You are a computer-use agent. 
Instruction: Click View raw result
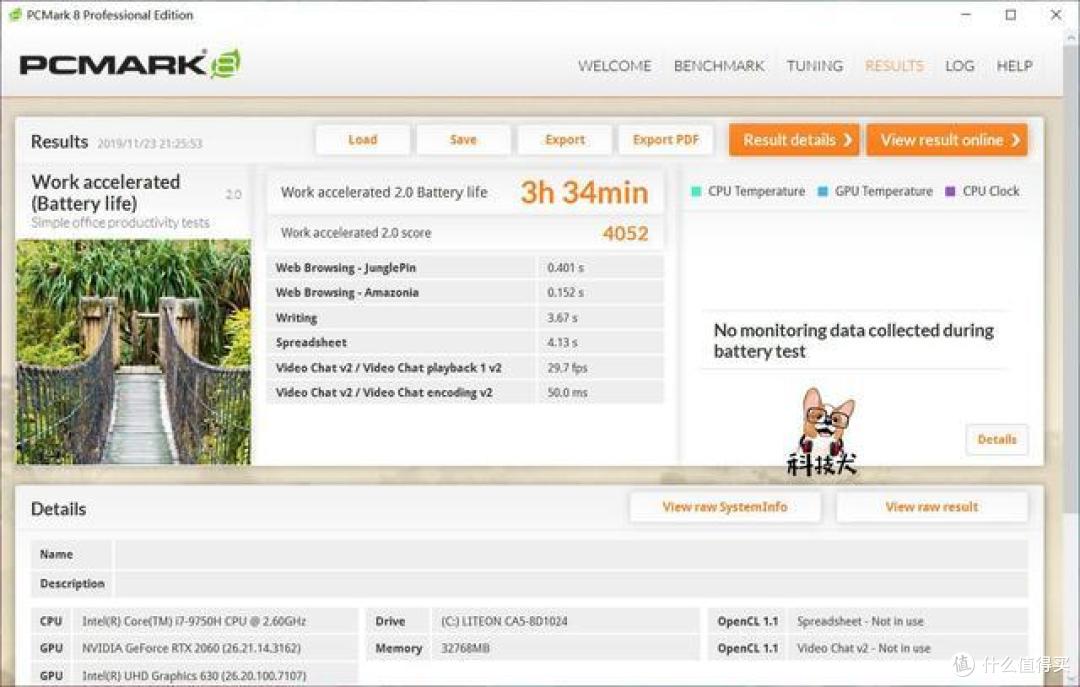931,507
